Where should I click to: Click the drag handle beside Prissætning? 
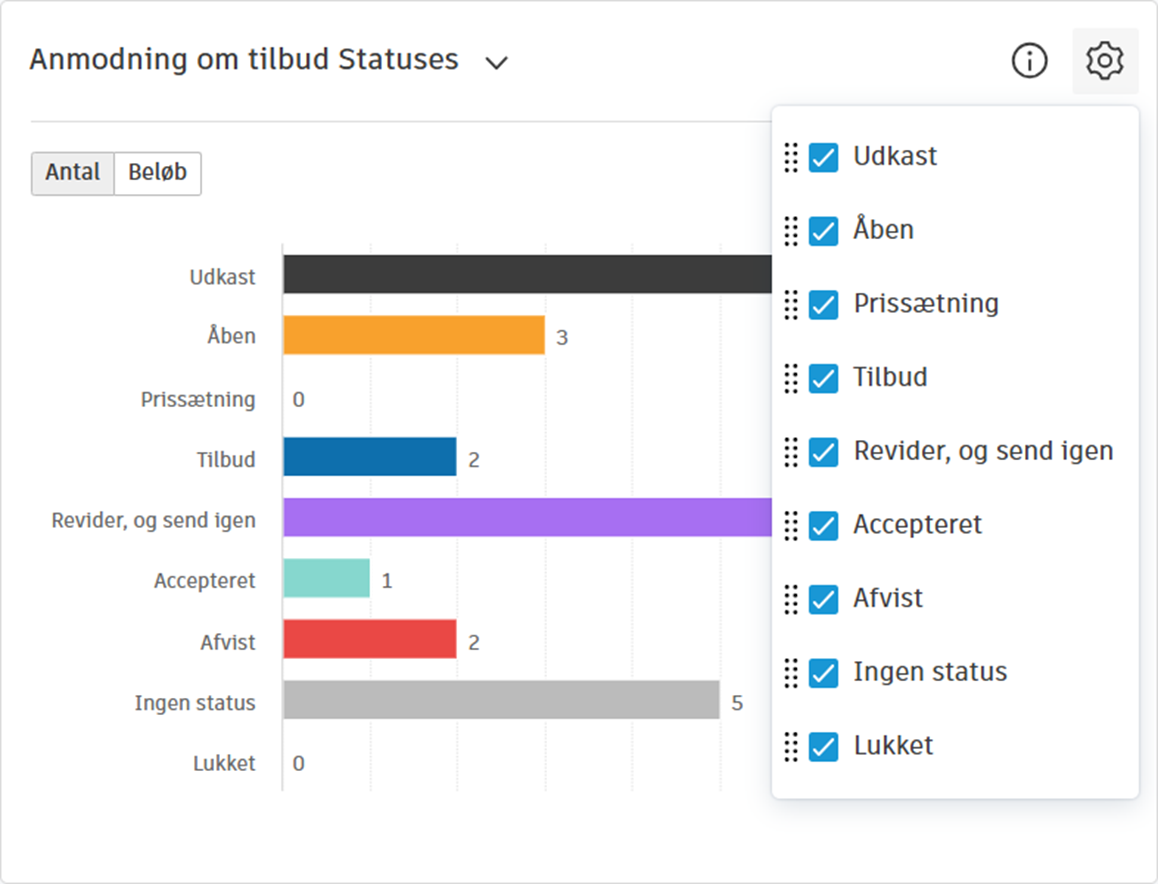click(791, 304)
